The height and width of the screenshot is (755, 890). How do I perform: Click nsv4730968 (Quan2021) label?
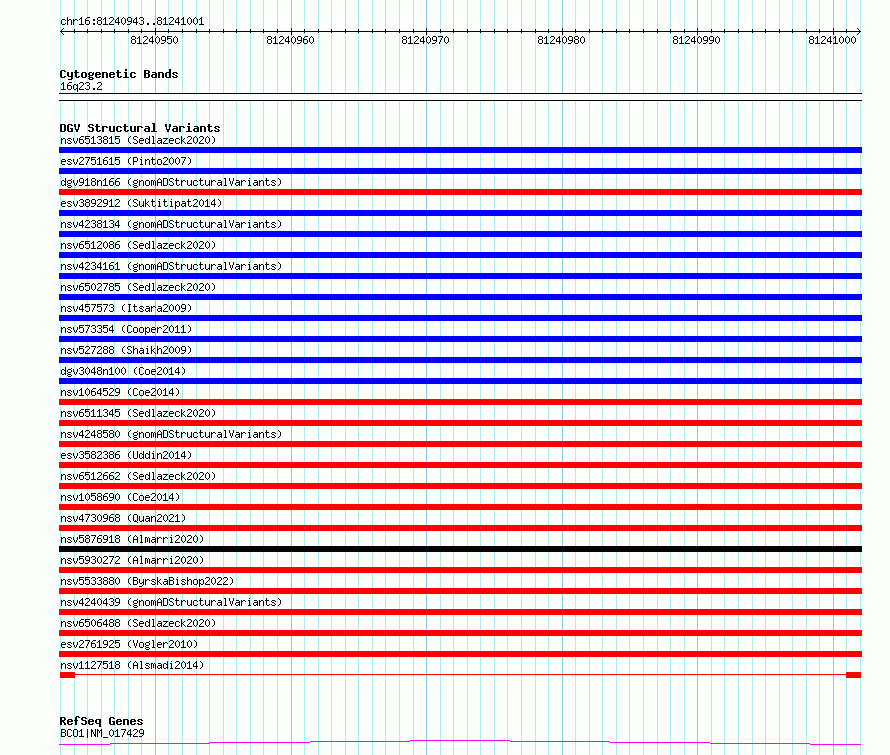tap(123, 518)
